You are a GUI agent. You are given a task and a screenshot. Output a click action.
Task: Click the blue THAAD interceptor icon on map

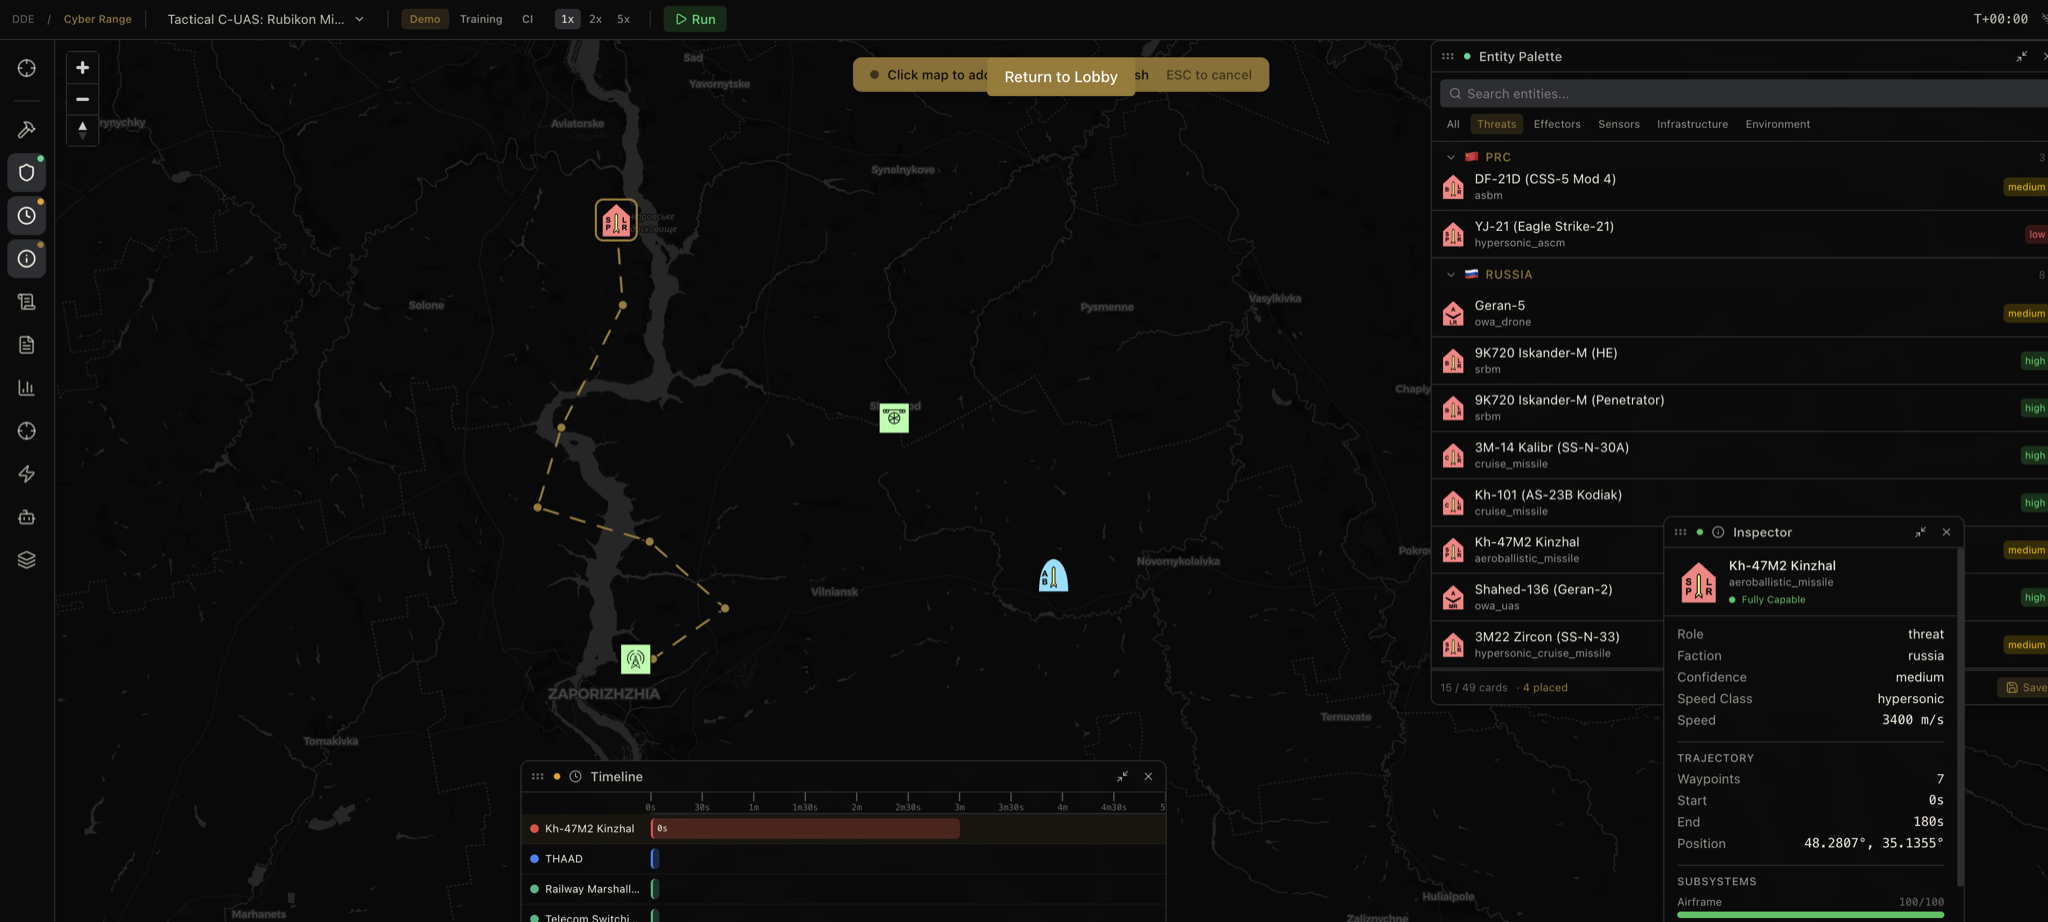click(1053, 576)
